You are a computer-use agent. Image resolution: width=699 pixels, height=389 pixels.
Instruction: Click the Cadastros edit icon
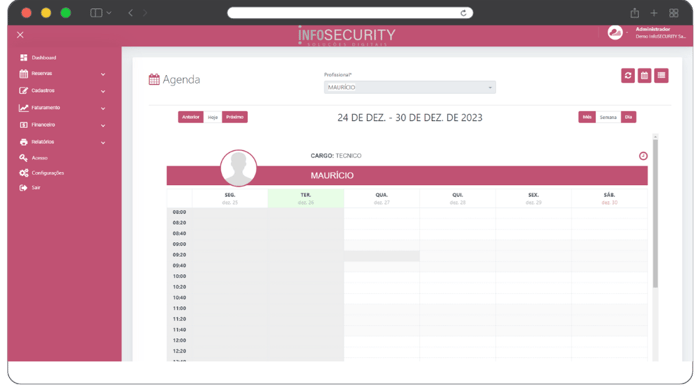[x=24, y=90]
